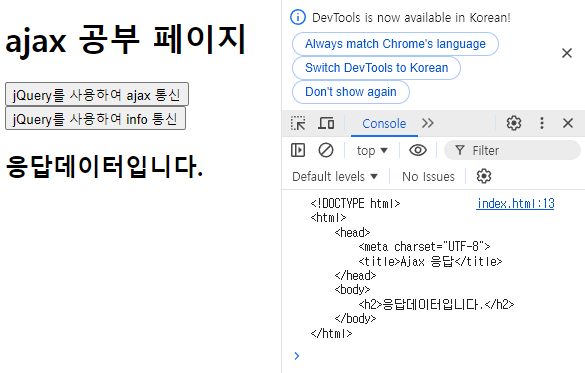This screenshot has width=585, height=373.
Task: Click the <meta charset="UTF-8"> line
Action: point(424,247)
